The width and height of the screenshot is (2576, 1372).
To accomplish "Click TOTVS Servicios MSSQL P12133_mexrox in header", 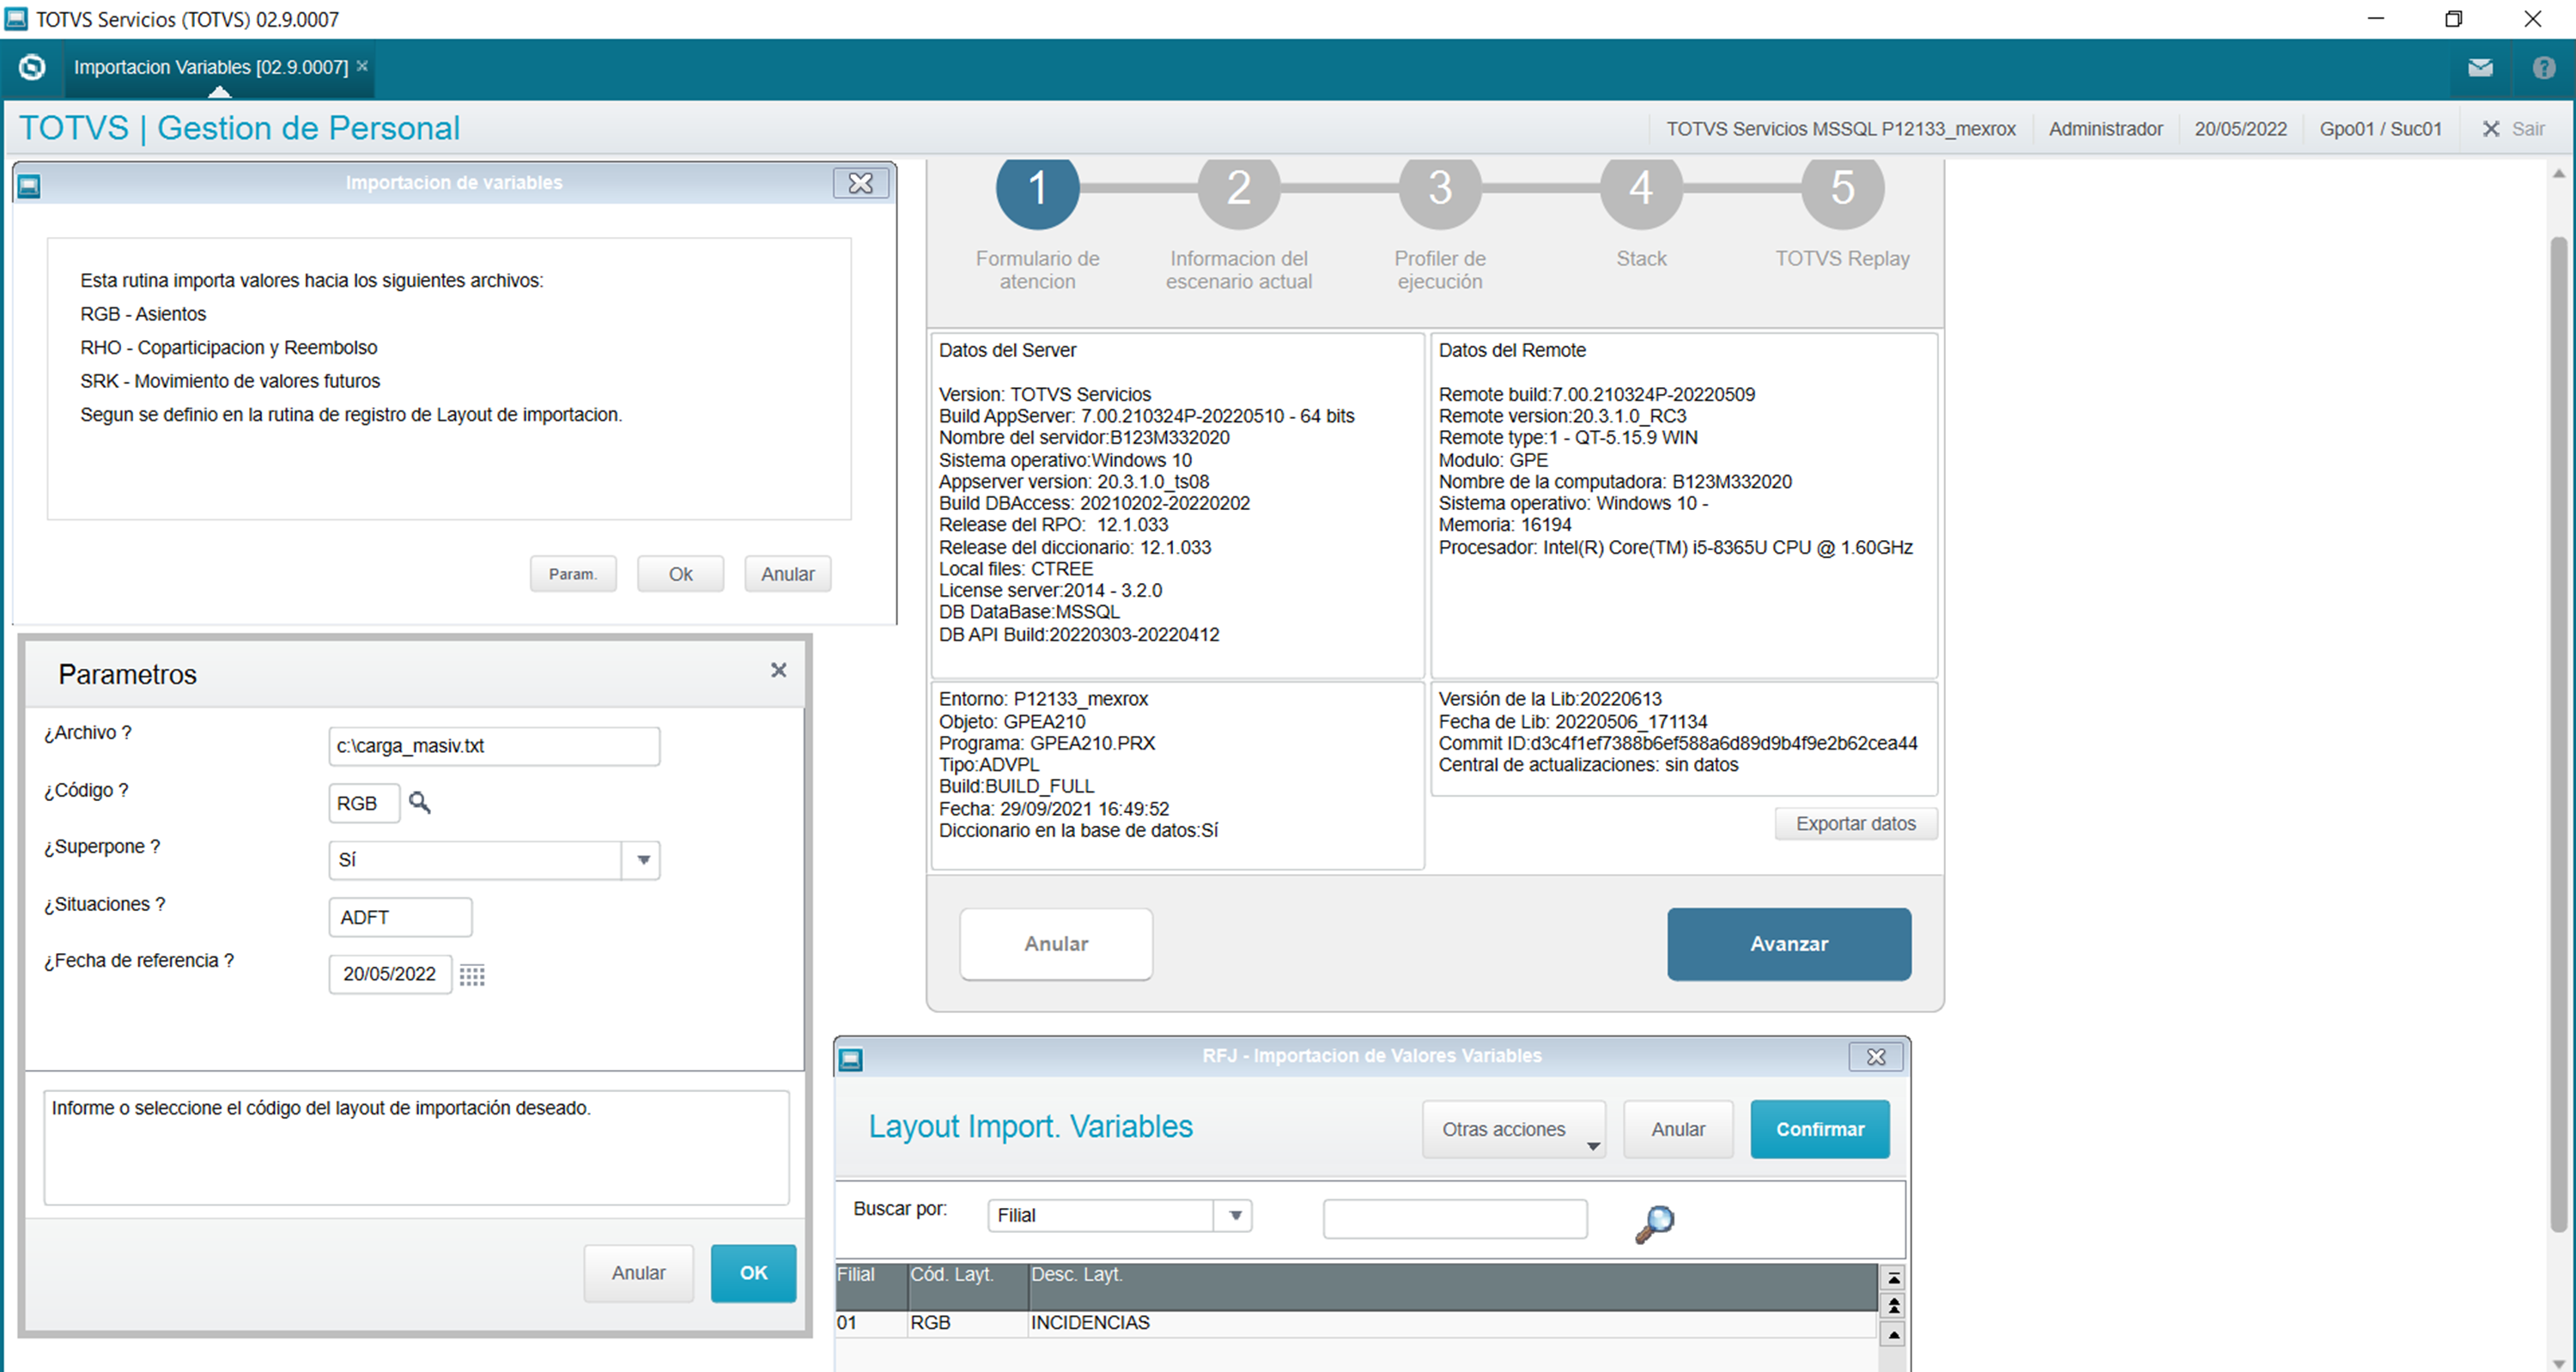I will click(1840, 129).
